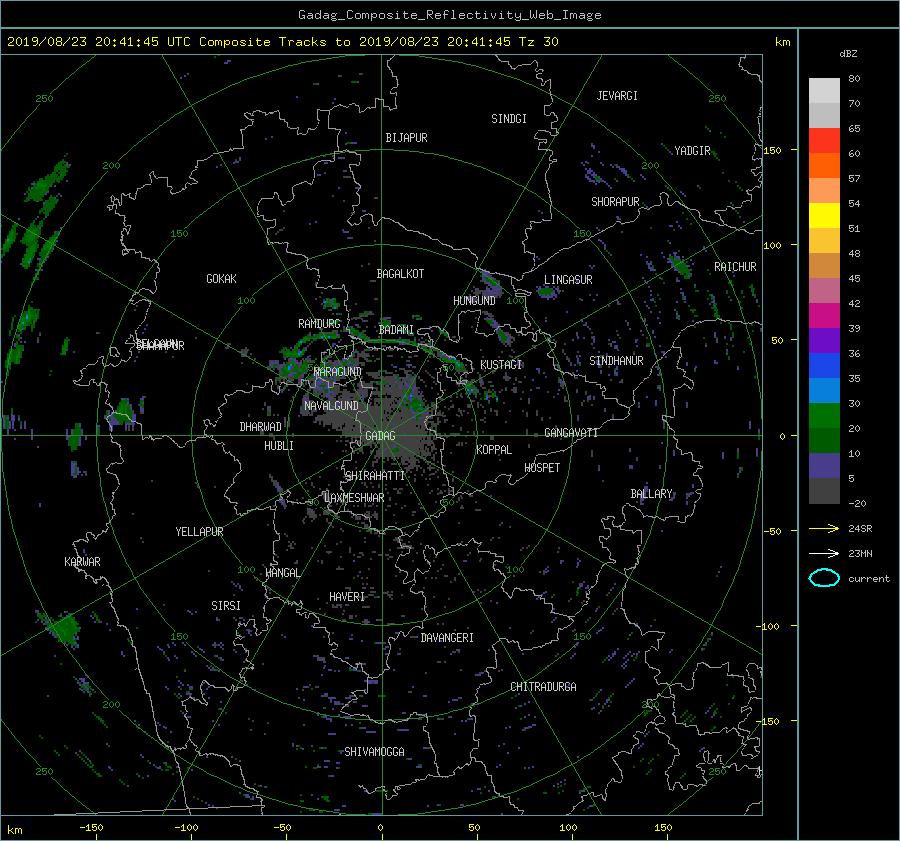Image resolution: width=900 pixels, height=841 pixels.
Task: Click the blue 36 dBZ legend swatch
Action: pyautogui.click(x=824, y=366)
